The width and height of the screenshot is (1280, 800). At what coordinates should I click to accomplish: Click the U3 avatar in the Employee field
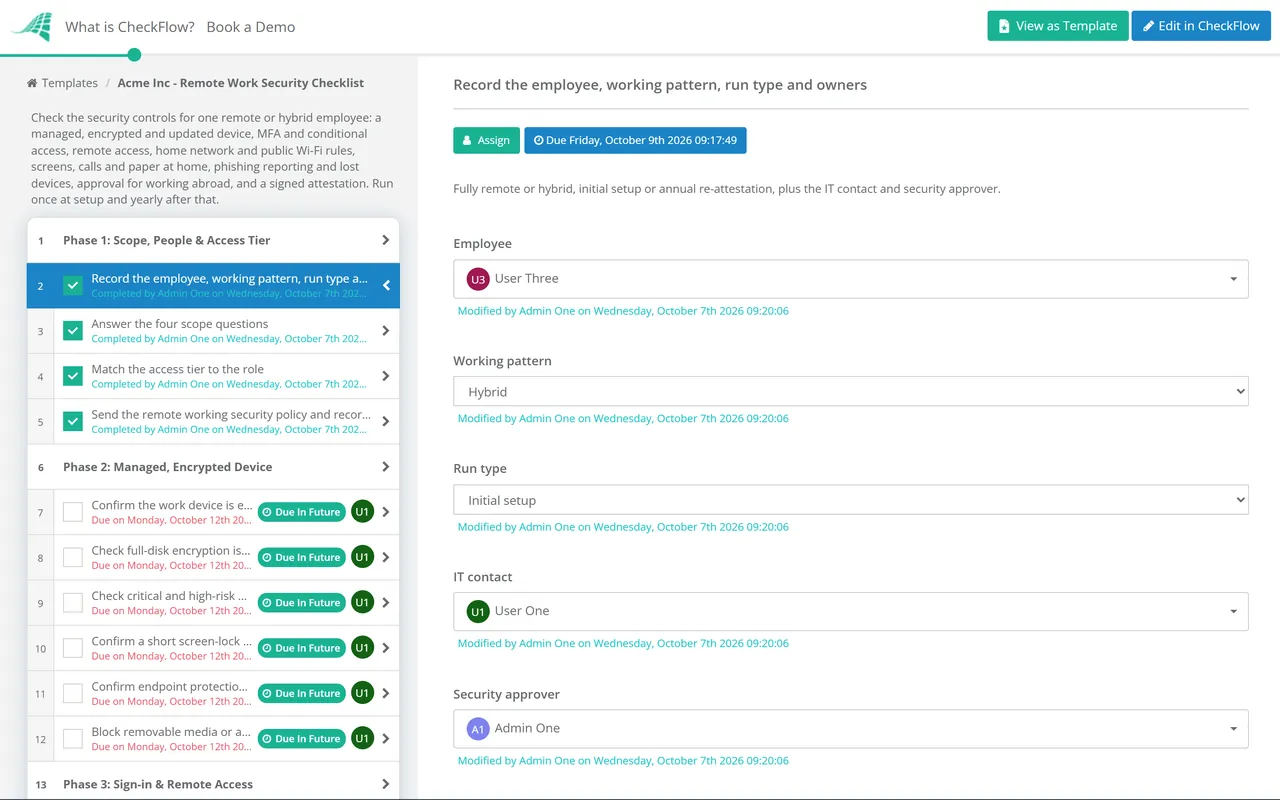478,279
